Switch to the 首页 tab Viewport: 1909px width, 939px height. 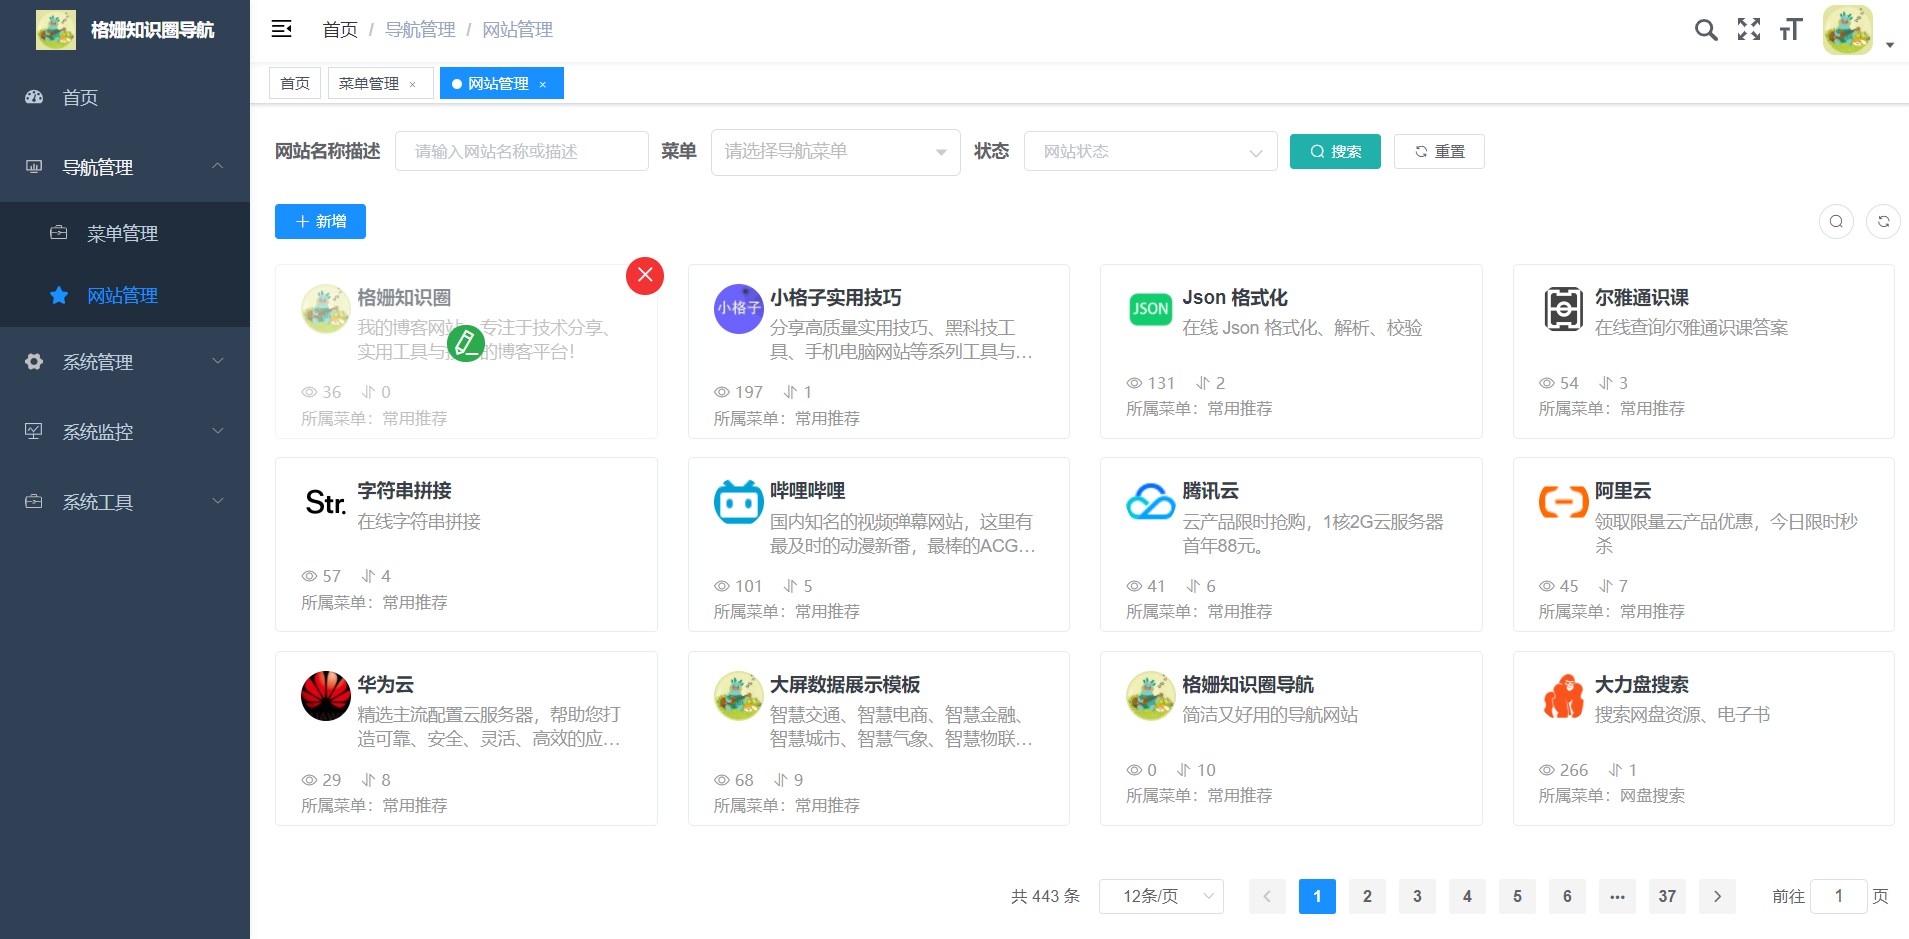coord(295,83)
